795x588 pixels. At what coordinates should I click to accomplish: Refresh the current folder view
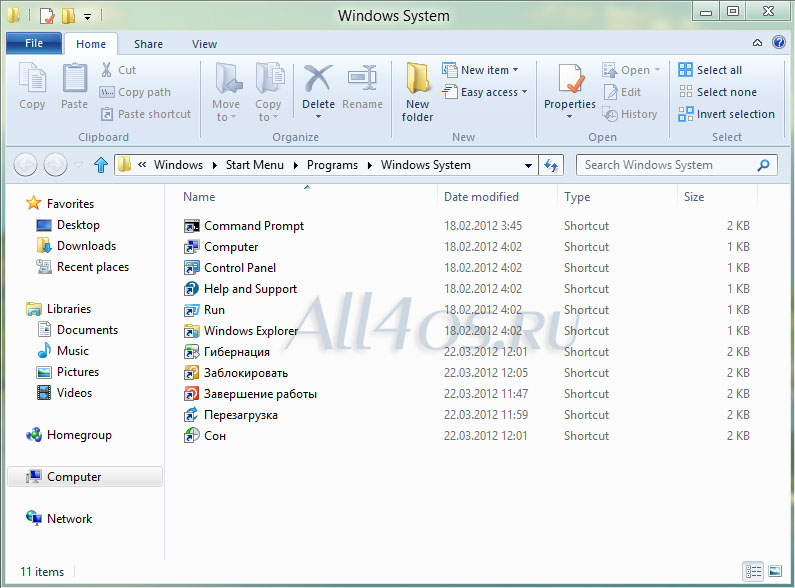pos(551,165)
